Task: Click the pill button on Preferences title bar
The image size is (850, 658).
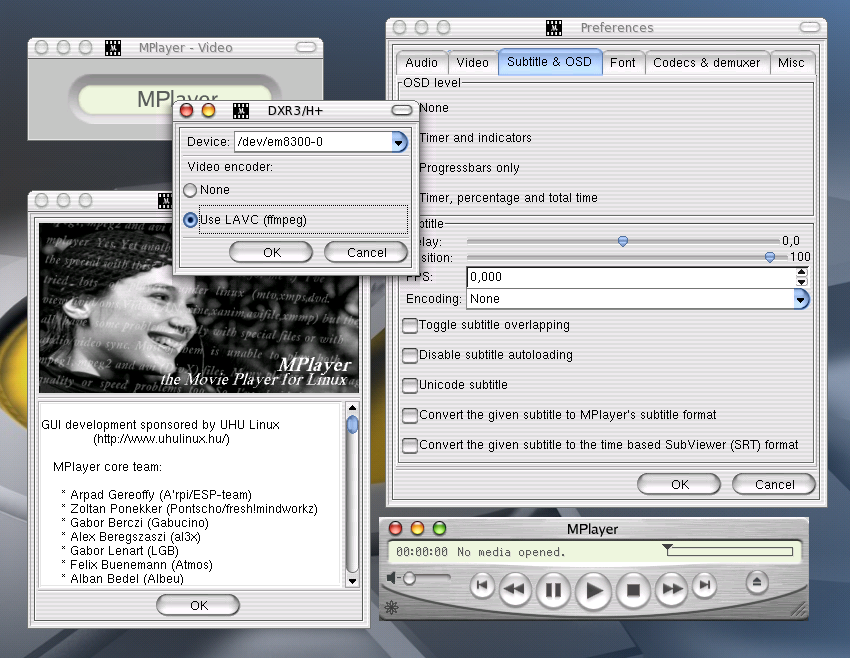Action: click(810, 27)
